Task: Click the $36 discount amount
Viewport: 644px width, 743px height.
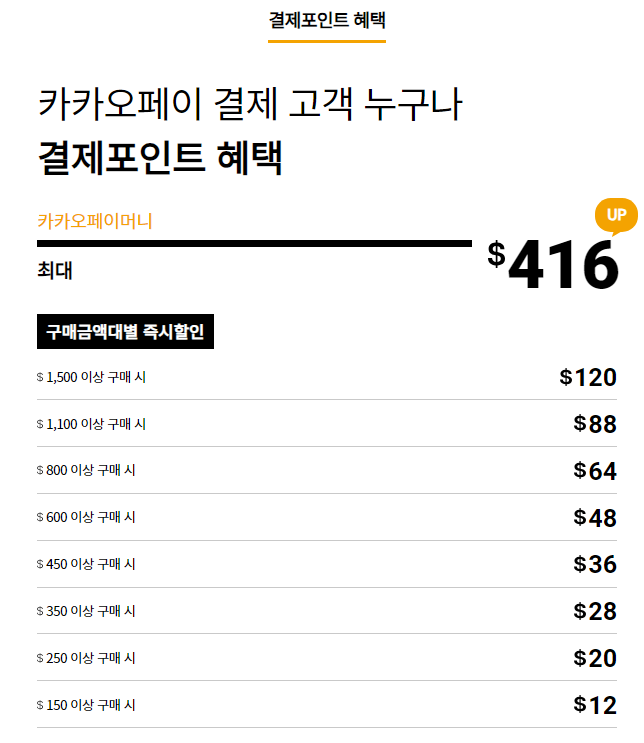Action: pyautogui.click(x=595, y=564)
